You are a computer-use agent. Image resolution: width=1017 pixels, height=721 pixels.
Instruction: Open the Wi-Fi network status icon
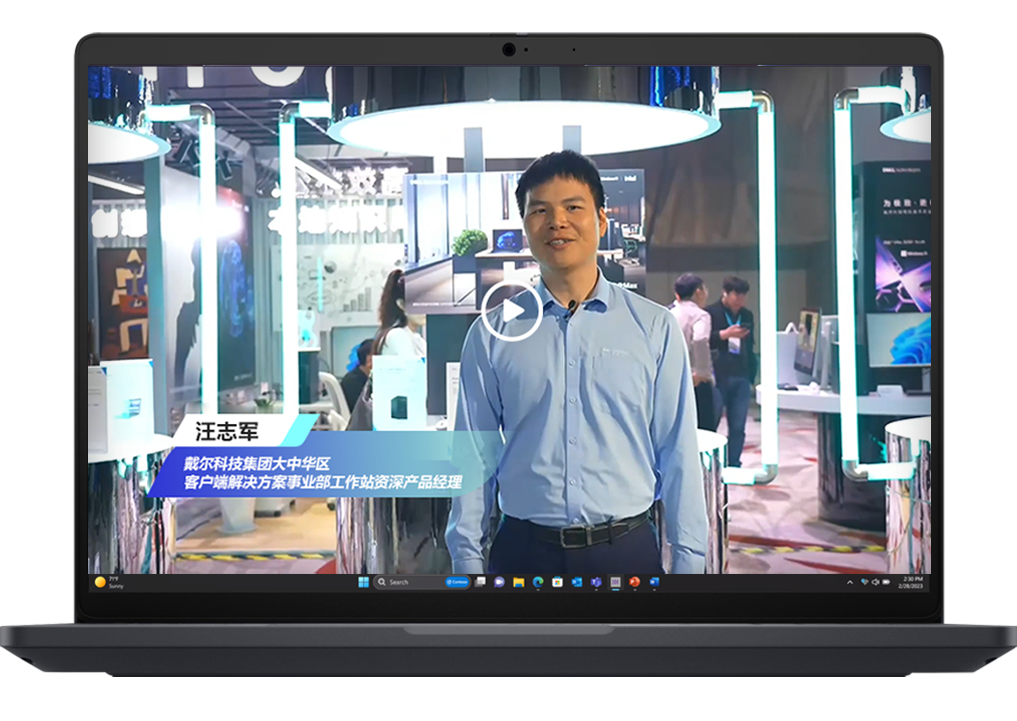pos(864,582)
